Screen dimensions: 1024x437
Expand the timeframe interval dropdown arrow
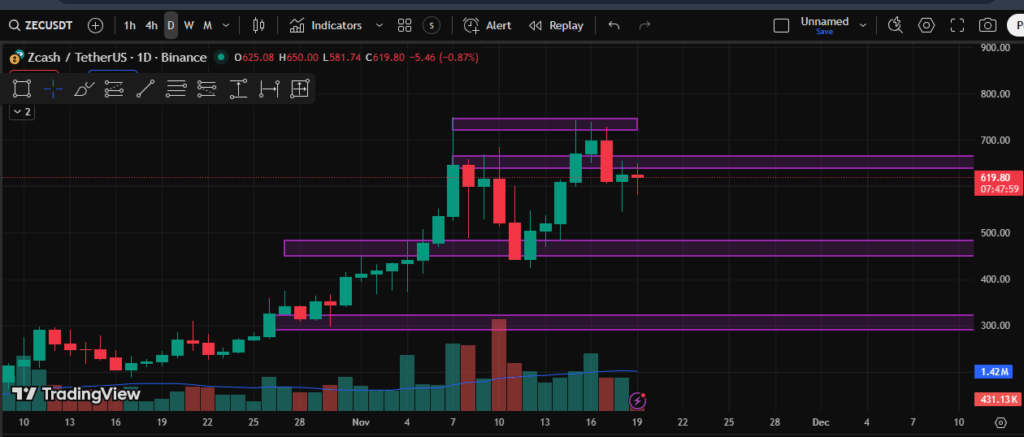coord(226,25)
